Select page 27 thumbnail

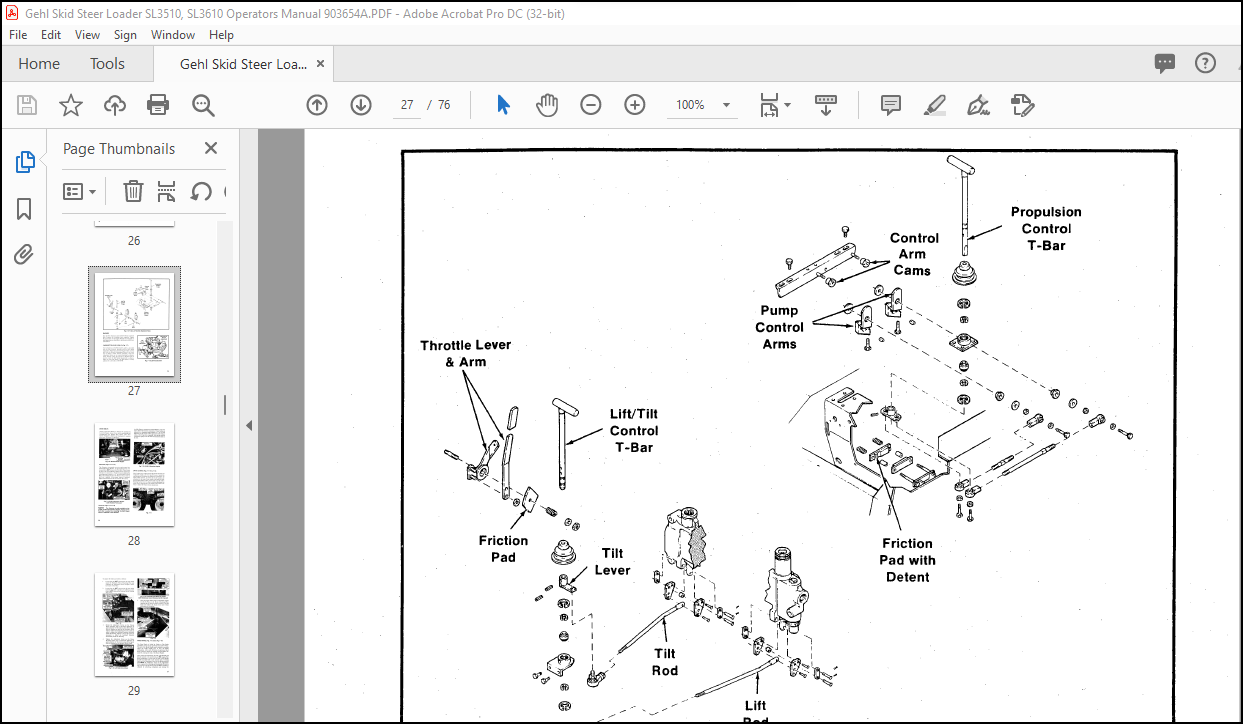(134, 324)
